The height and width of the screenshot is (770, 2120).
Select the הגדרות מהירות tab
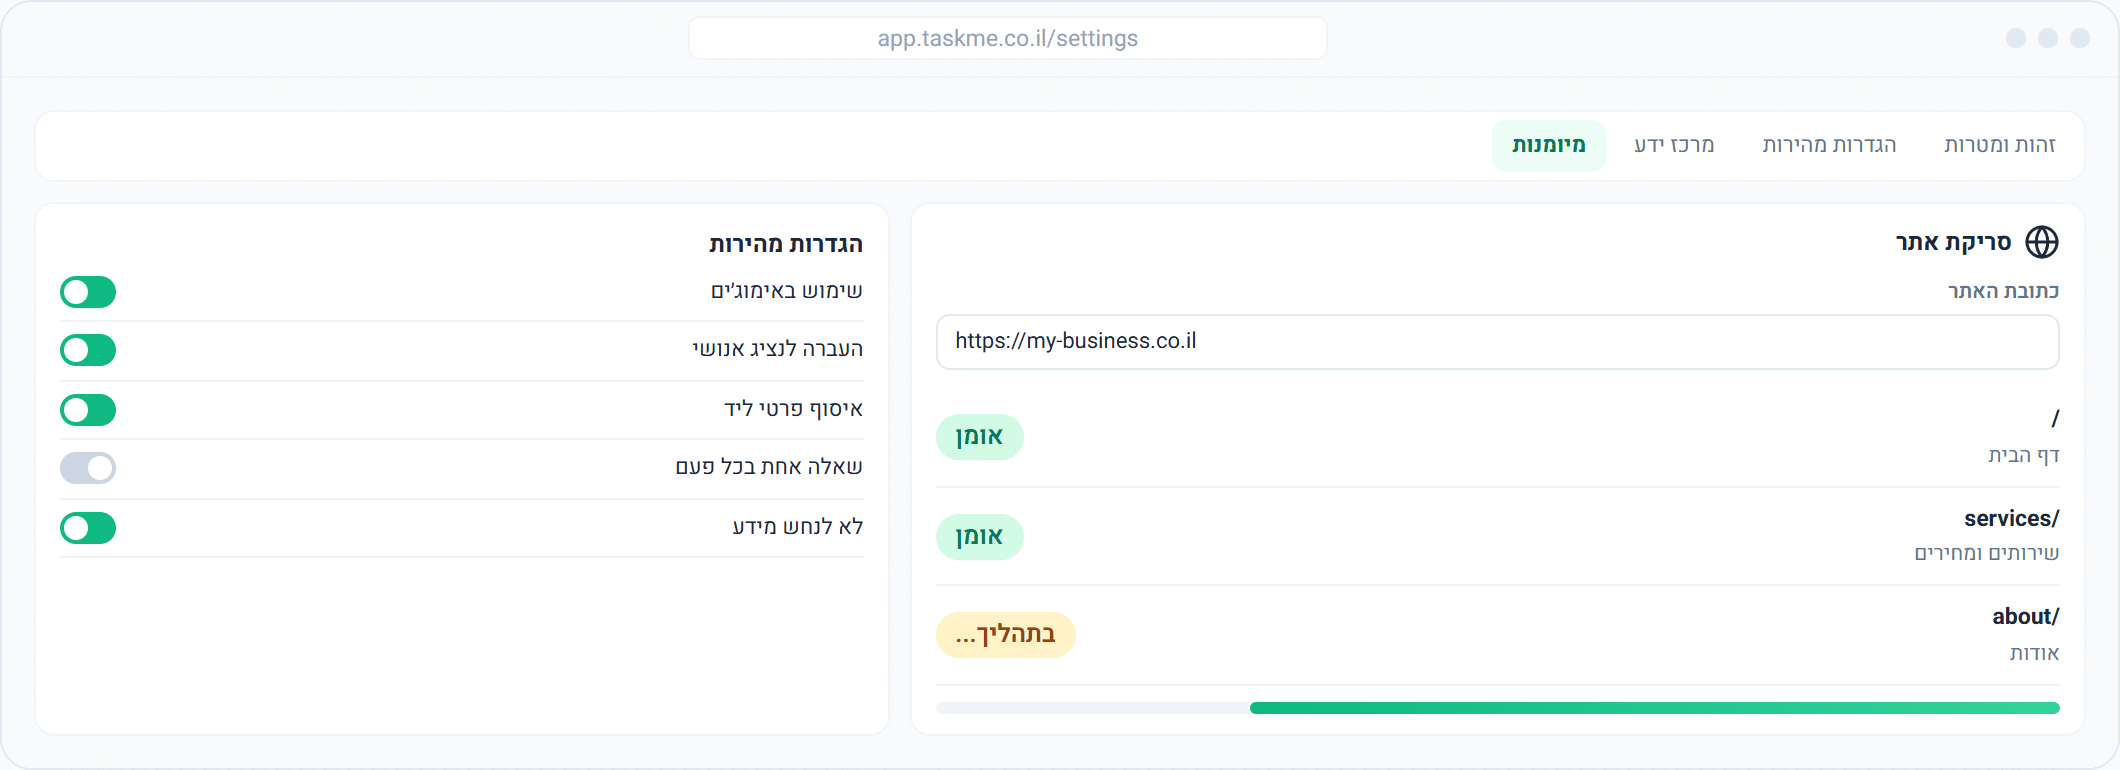(1829, 146)
